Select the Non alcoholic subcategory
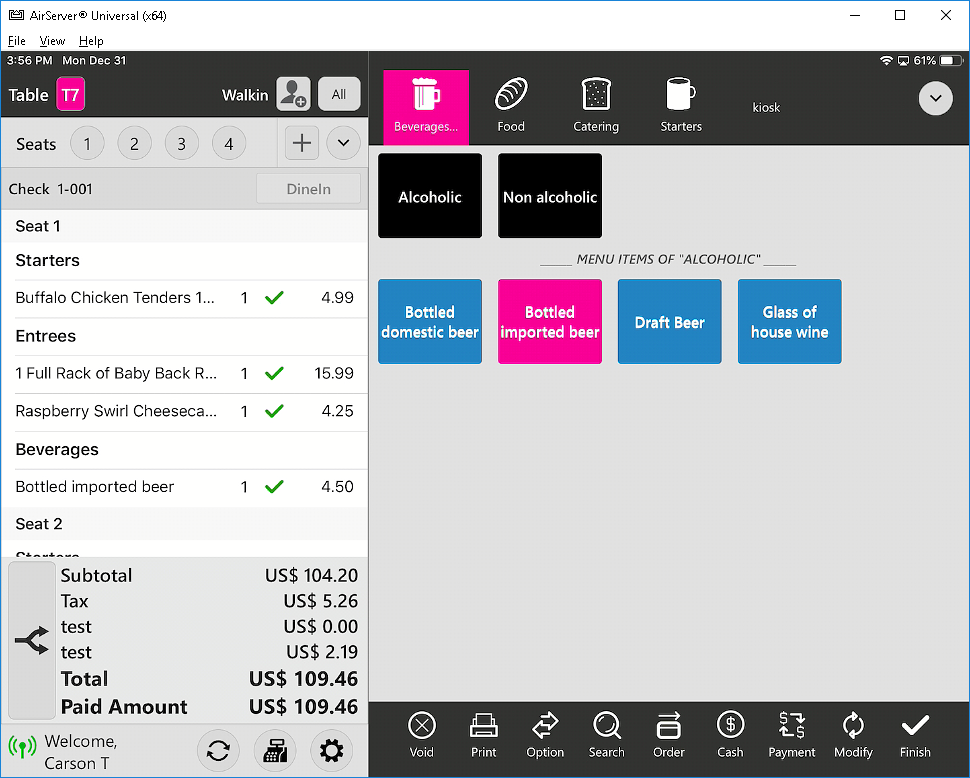This screenshot has height=778, width=970. 550,196
